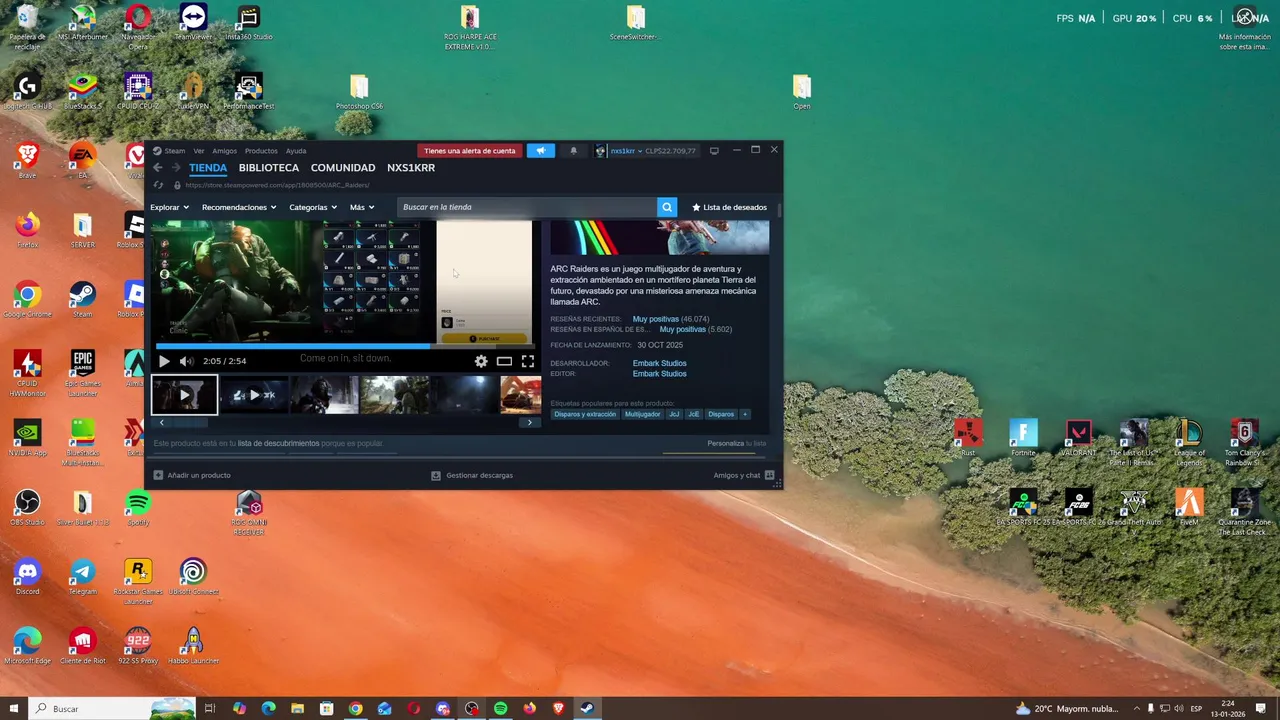
Task: Type in Buscar en la tienda field
Action: coord(527,207)
